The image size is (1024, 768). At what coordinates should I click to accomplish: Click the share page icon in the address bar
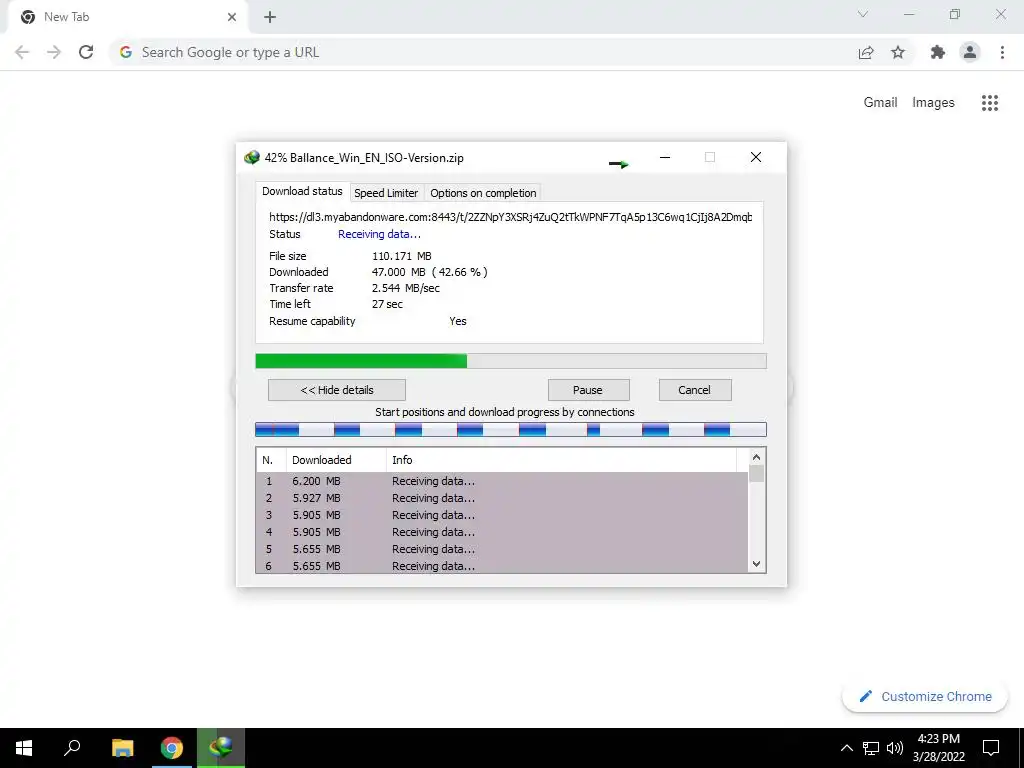(866, 52)
